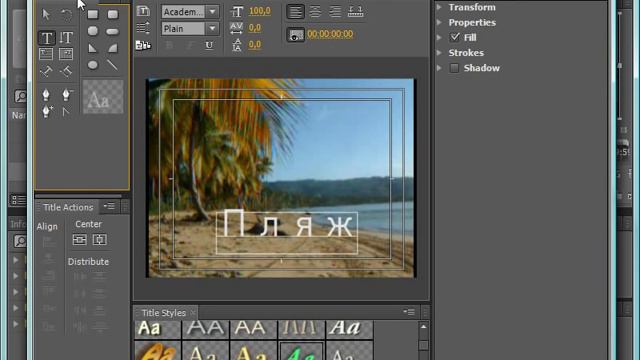This screenshot has height=360, width=640.
Task: Select the Vertical Area Type tool
Action: pos(66,54)
